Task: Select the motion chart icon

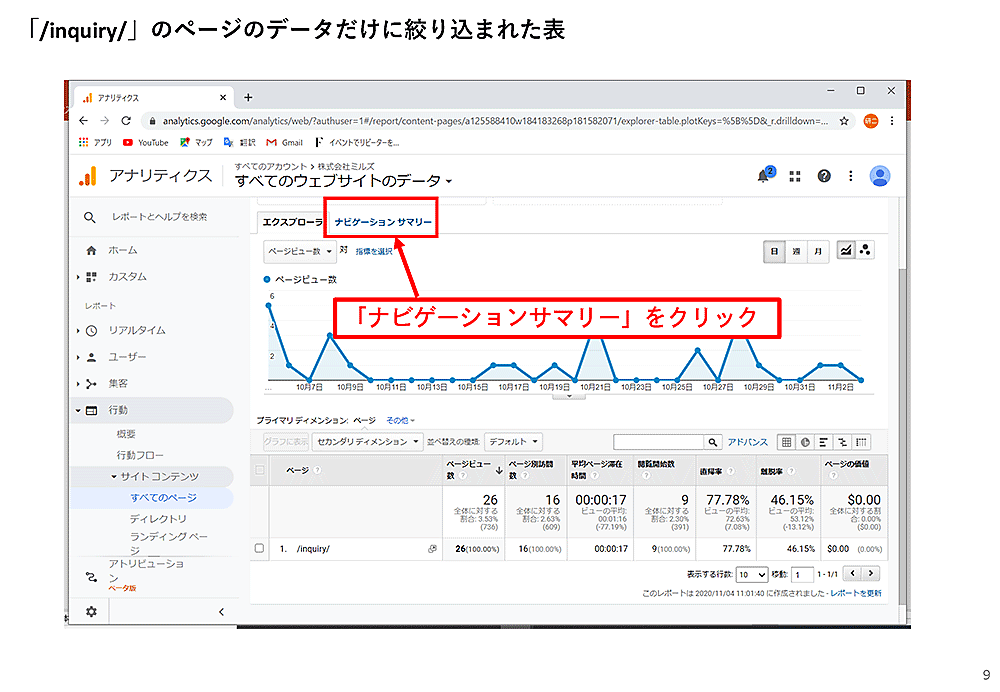Action: click(865, 251)
